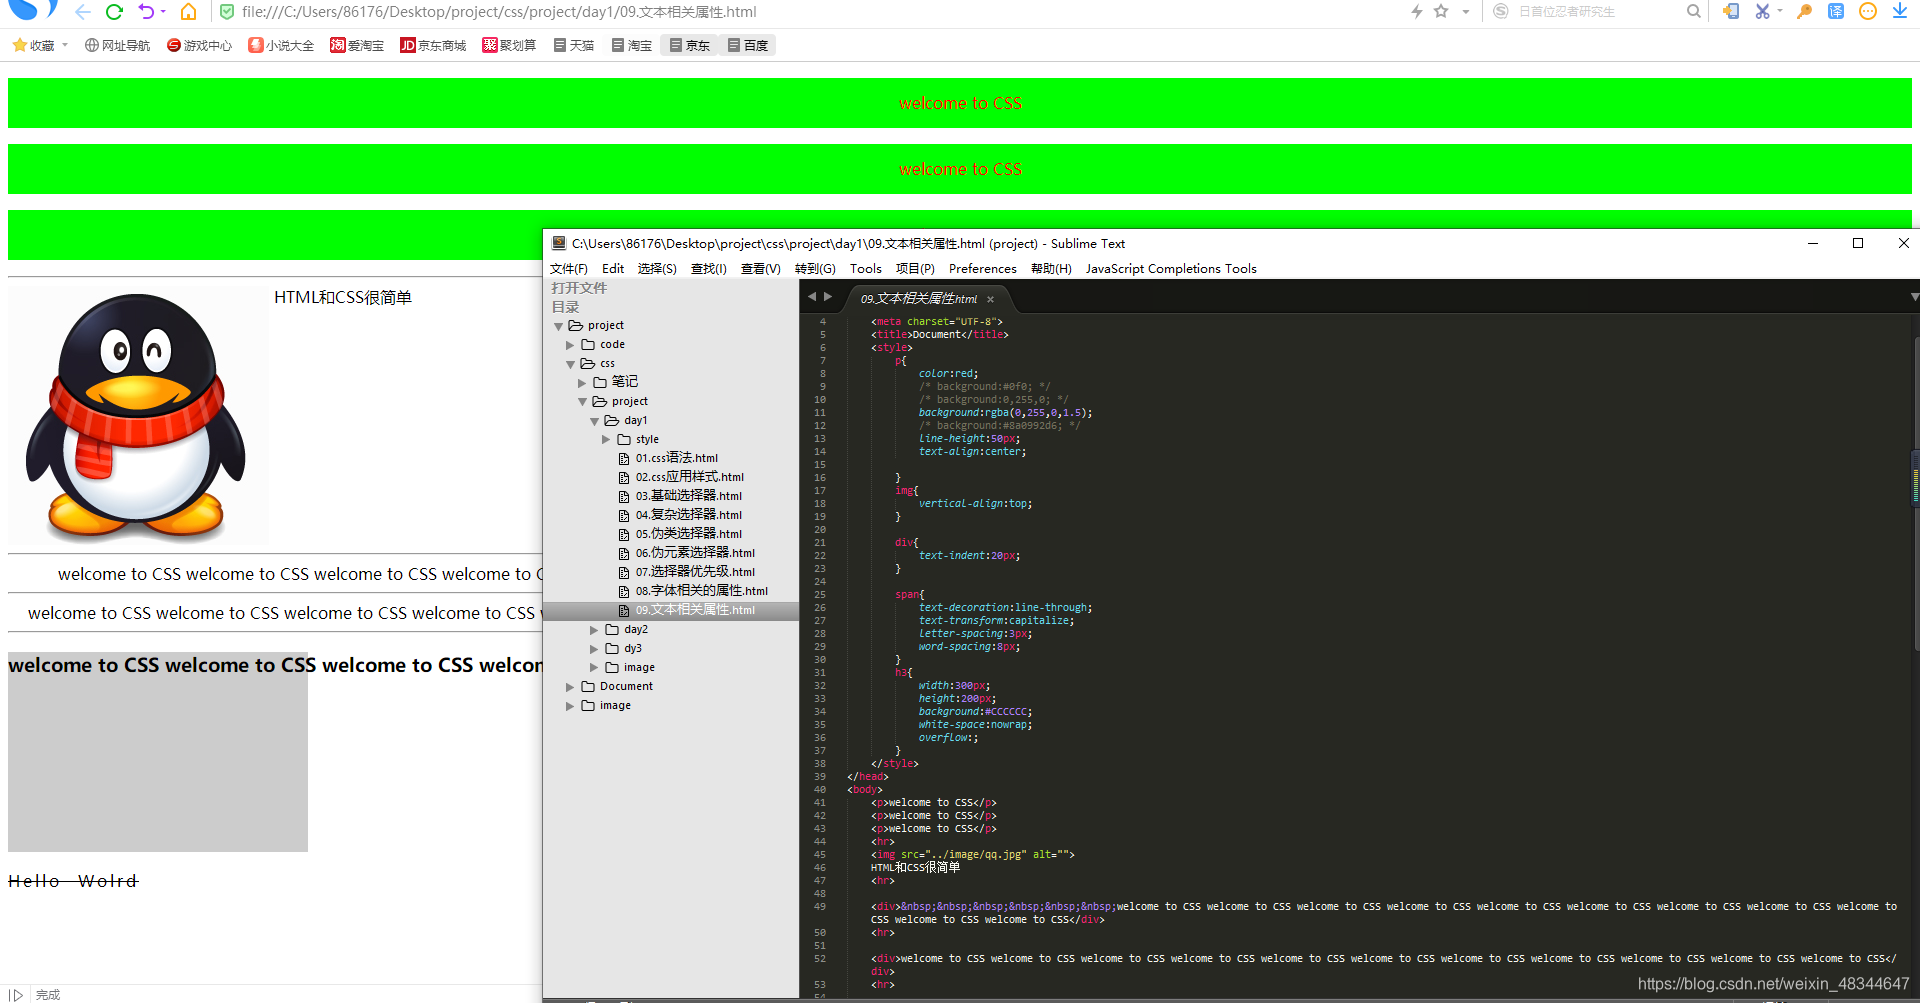This screenshot has height=1003, width=1920.
Task: Click the send-to-phone icon
Action: (x=1731, y=12)
